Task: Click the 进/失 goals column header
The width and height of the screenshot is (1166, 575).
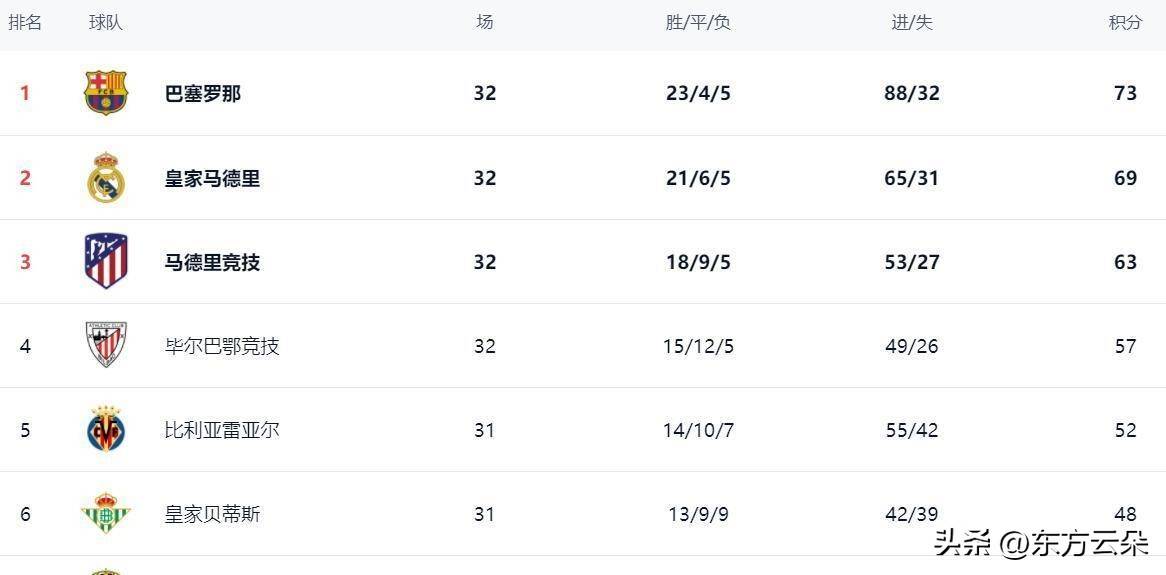Action: [912, 22]
